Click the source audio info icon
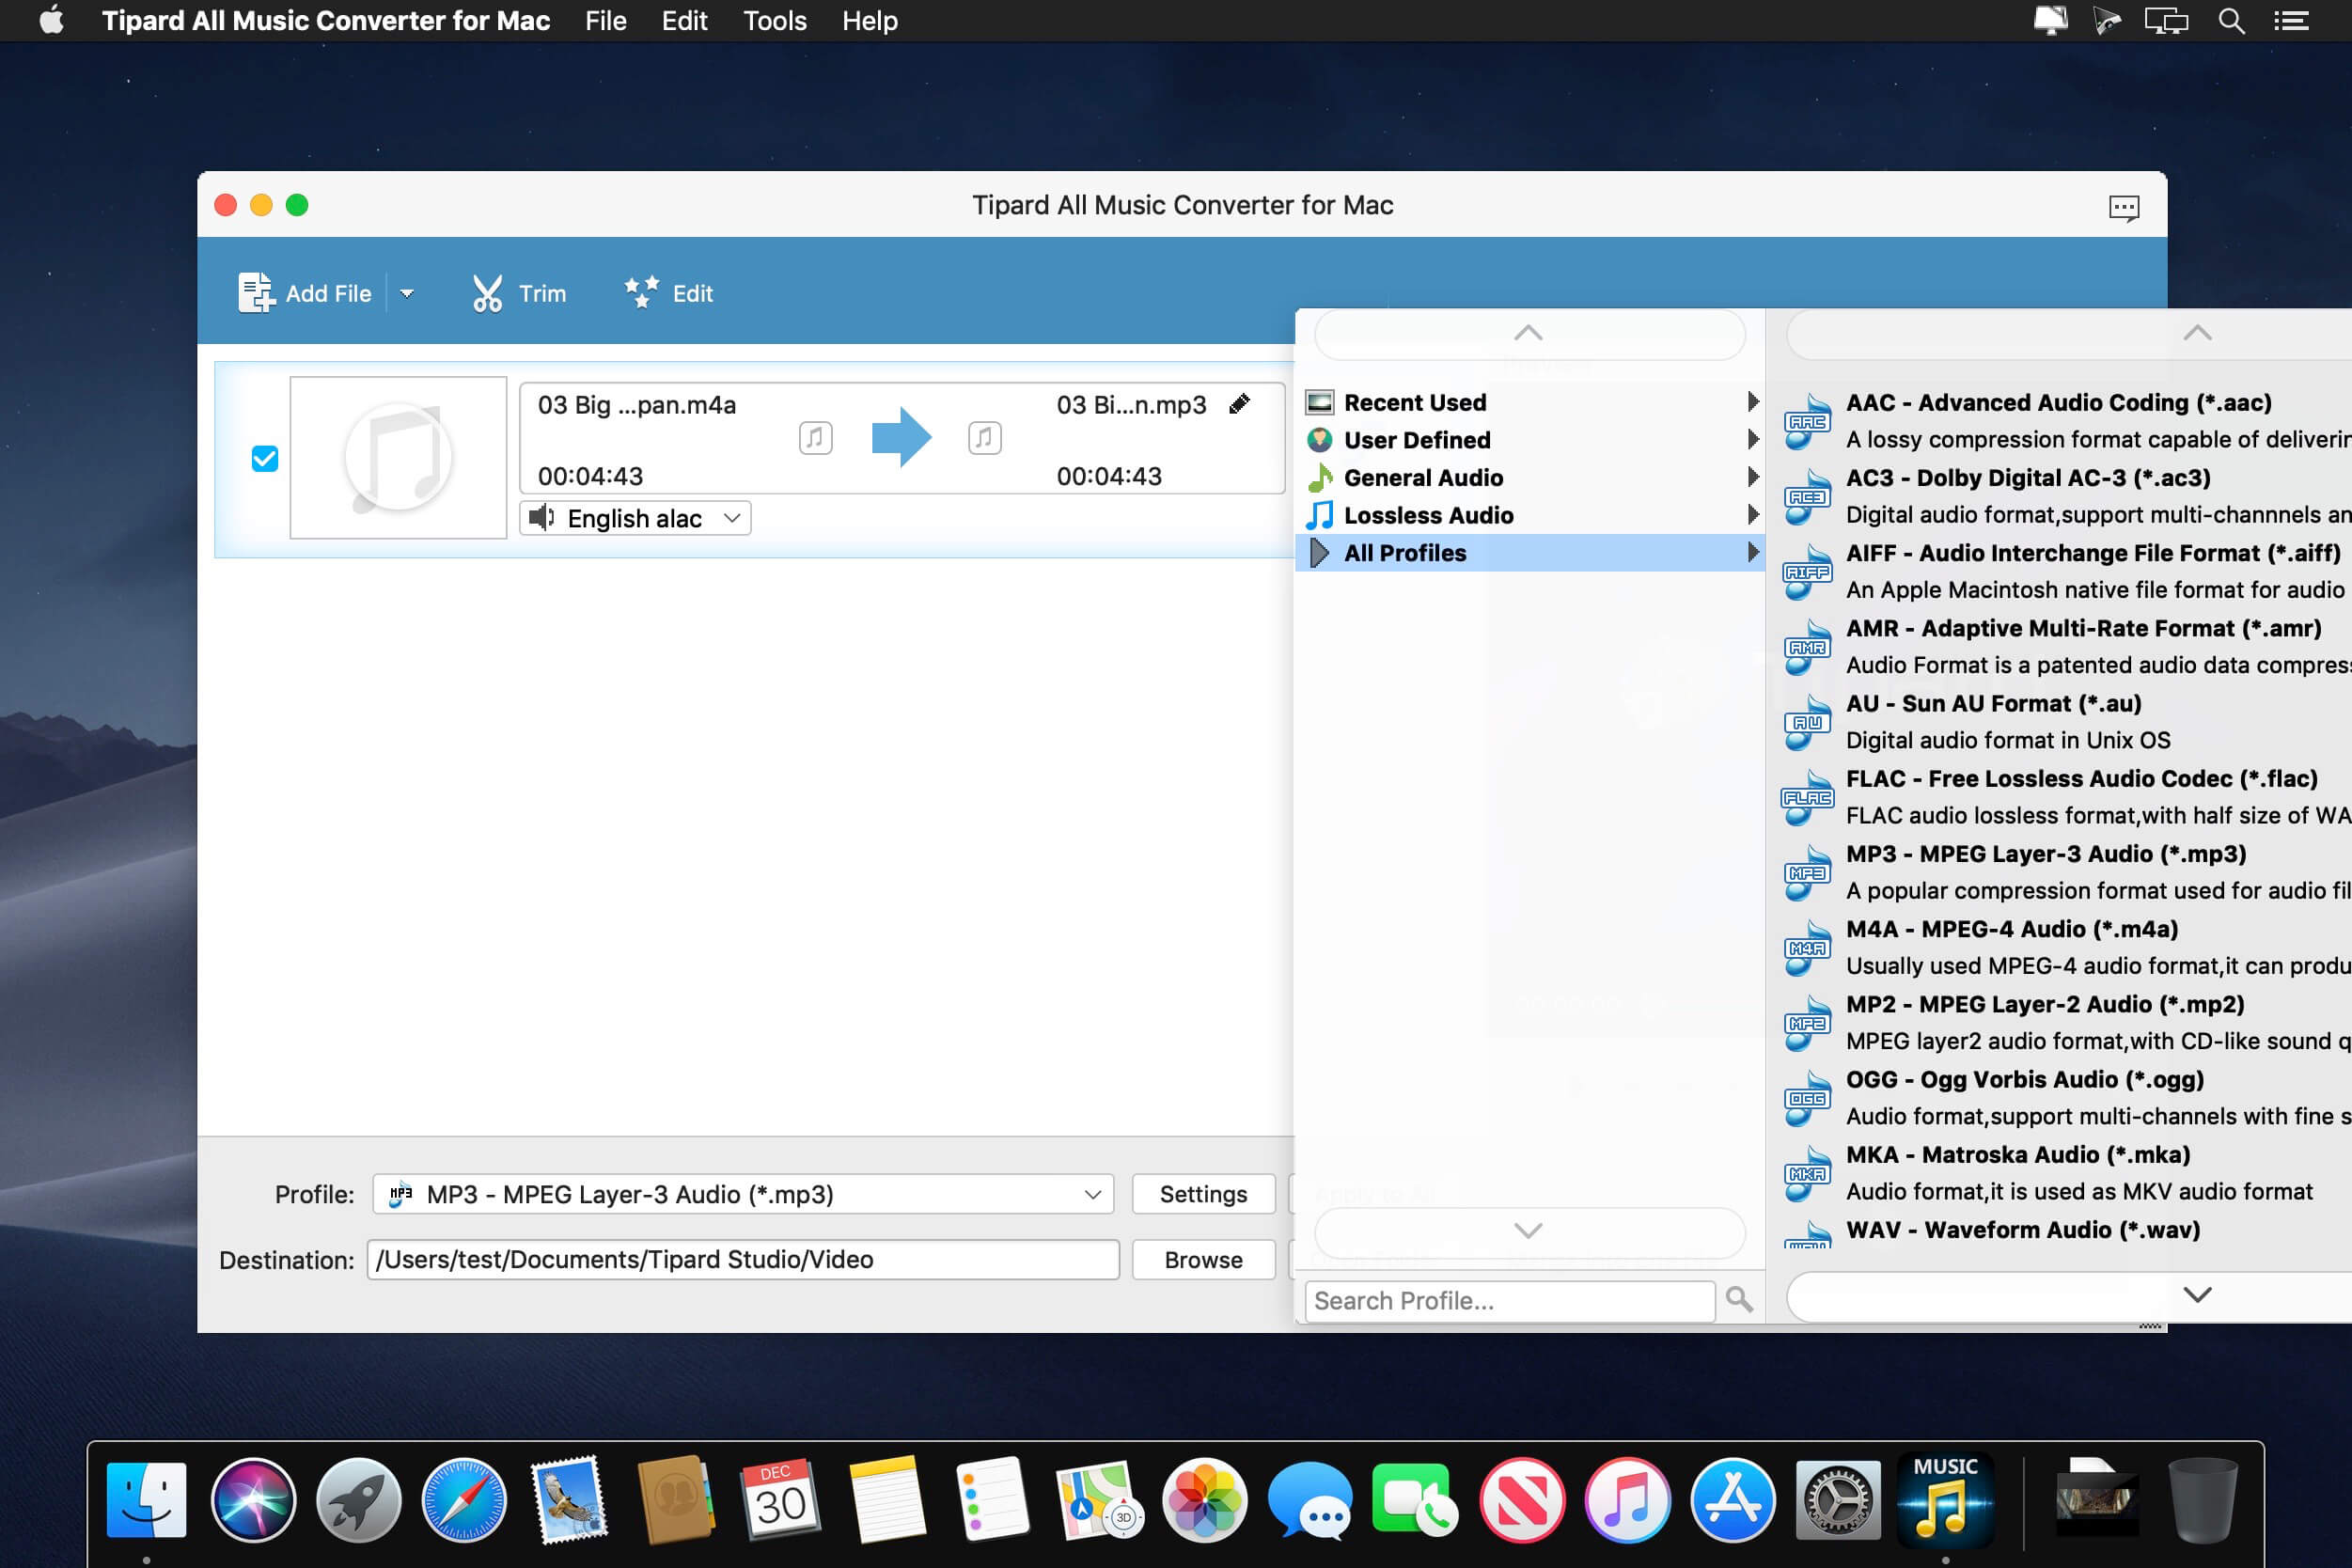Image resolution: width=2352 pixels, height=1568 pixels. click(816, 437)
